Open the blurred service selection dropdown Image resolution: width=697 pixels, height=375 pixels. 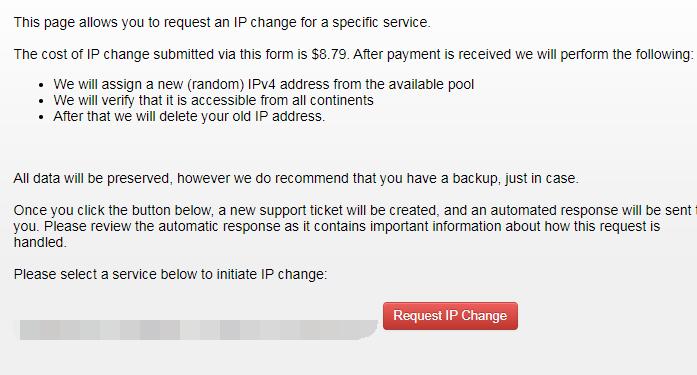[199, 330]
